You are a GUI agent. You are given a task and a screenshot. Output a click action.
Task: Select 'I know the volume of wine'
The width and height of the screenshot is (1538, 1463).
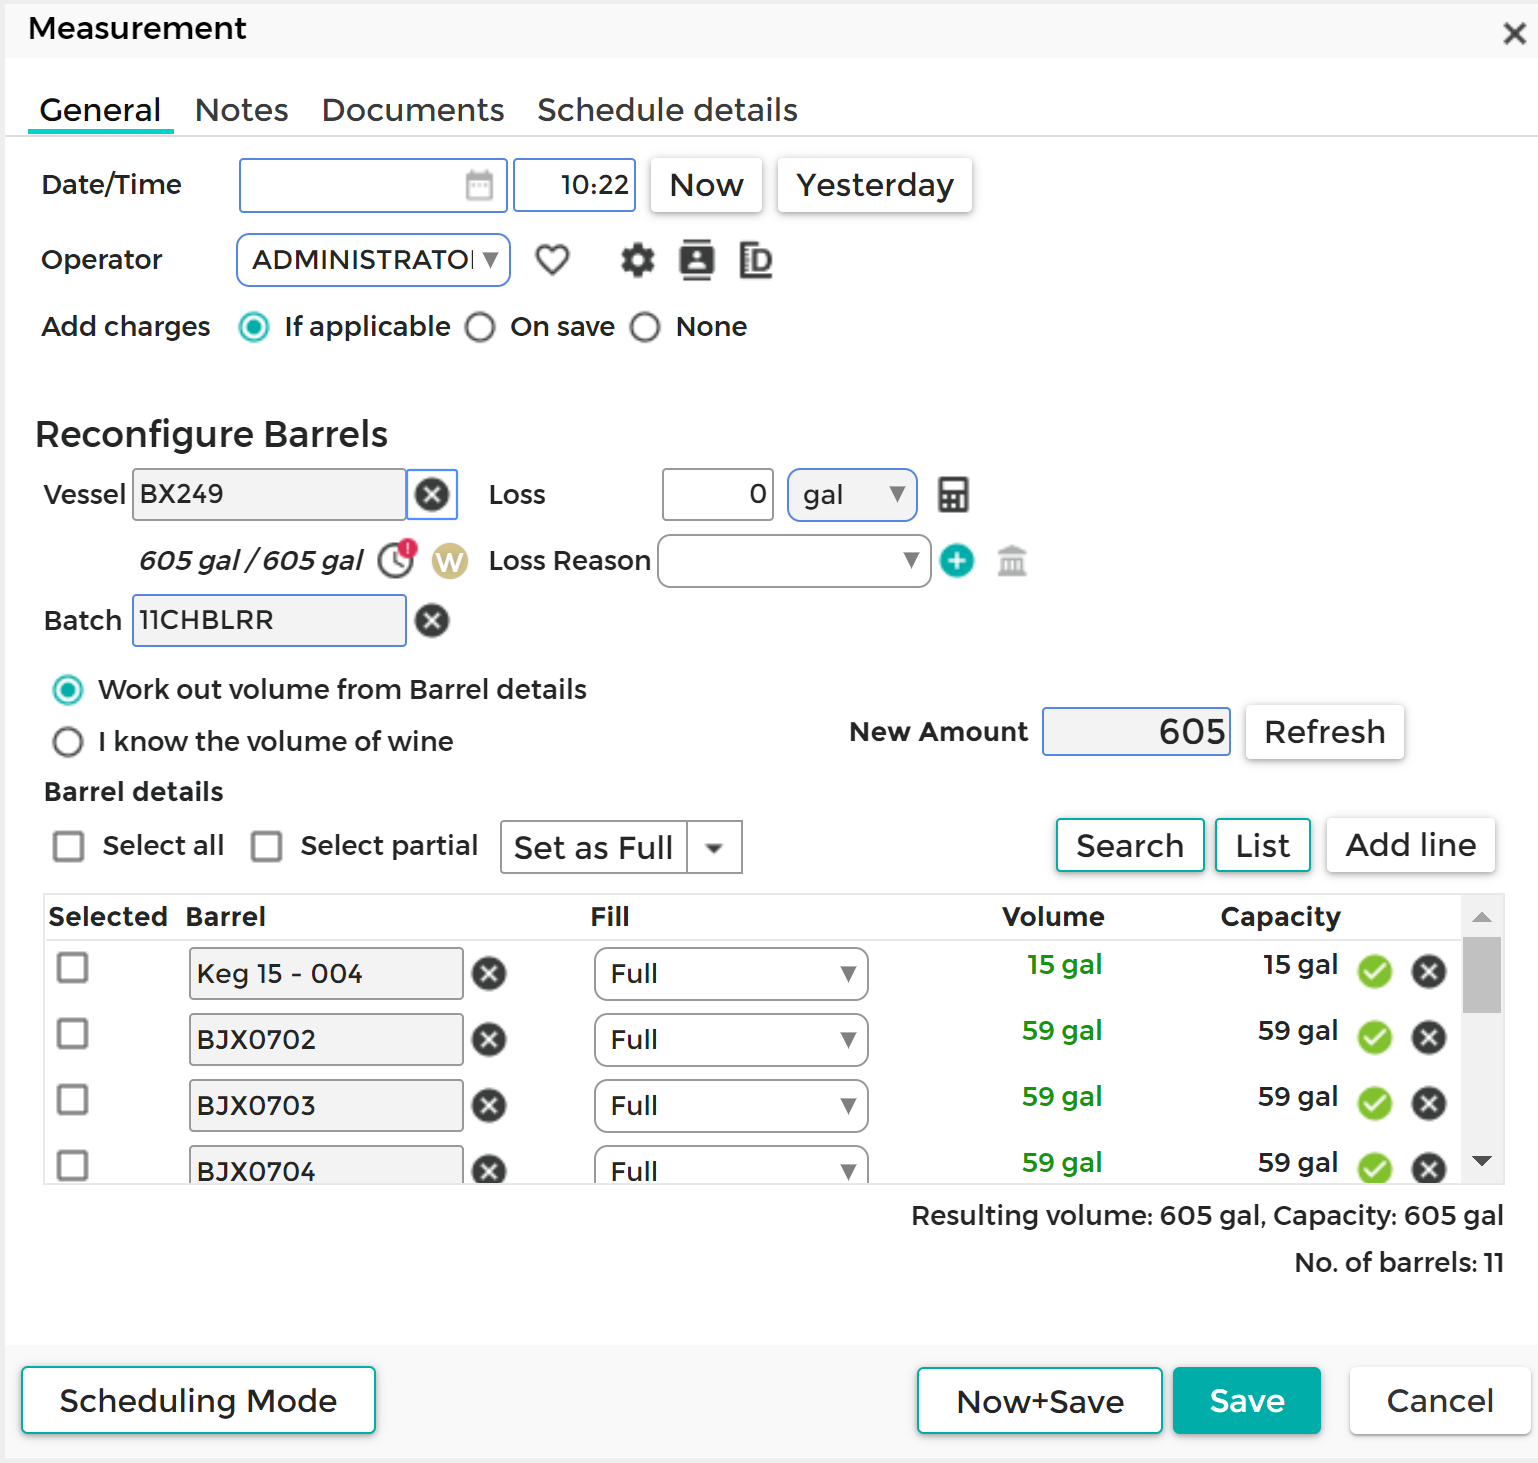(x=68, y=742)
